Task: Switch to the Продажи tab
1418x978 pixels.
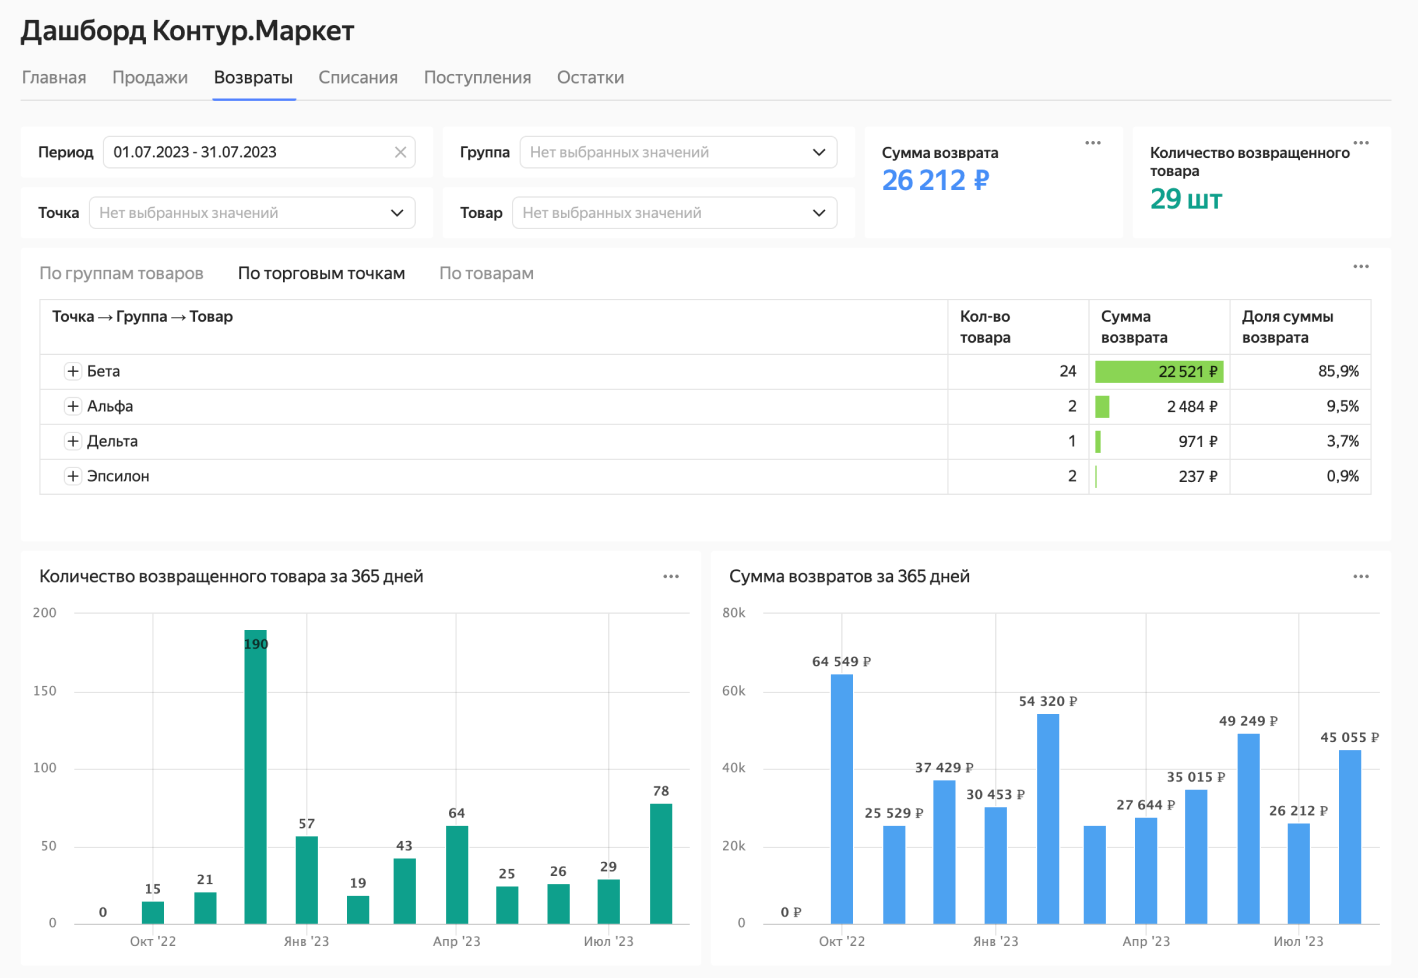Action: [150, 77]
